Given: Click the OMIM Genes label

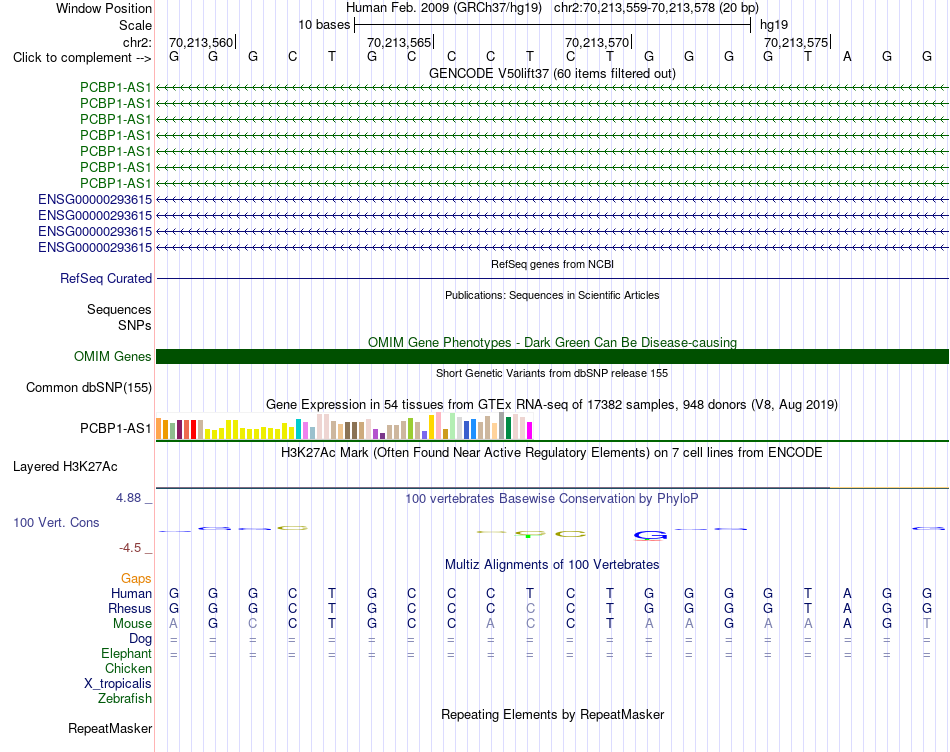Looking at the screenshot, I should pos(113,356).
